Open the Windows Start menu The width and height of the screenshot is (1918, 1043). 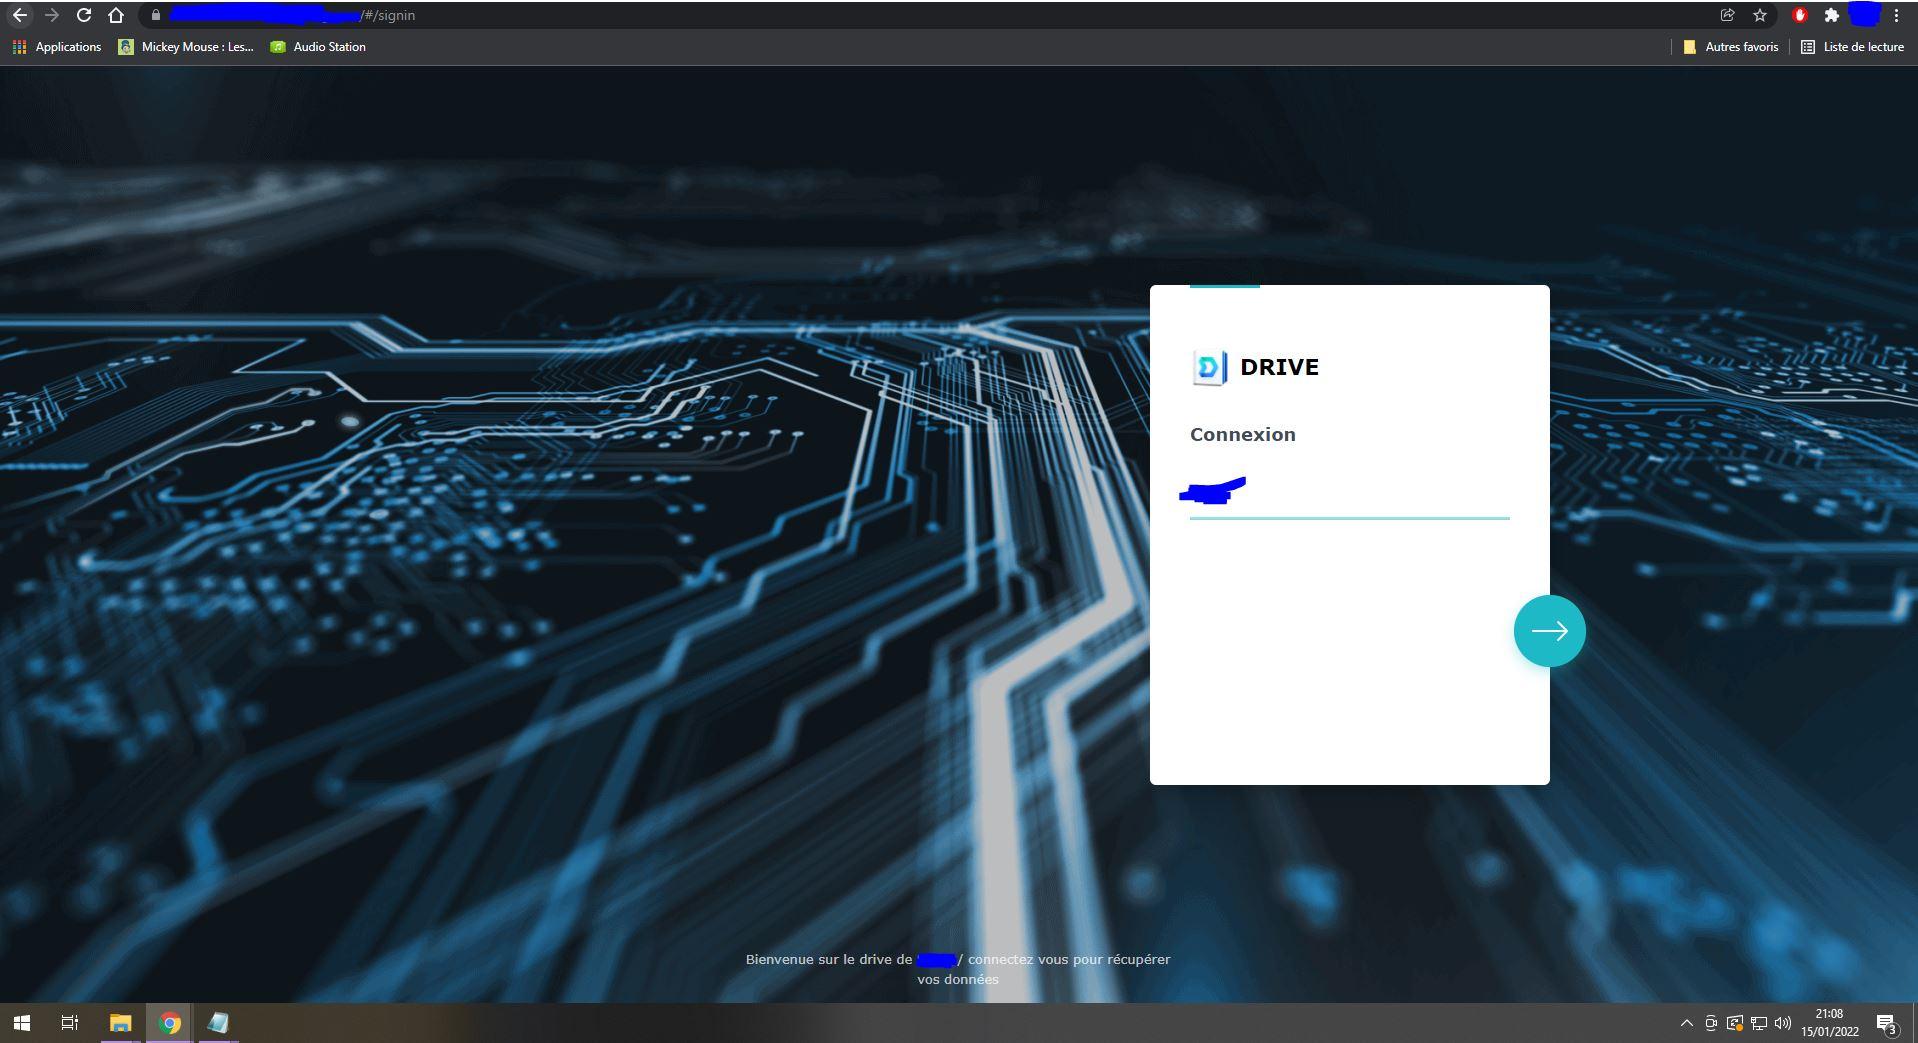click(x=21, y=1023)
